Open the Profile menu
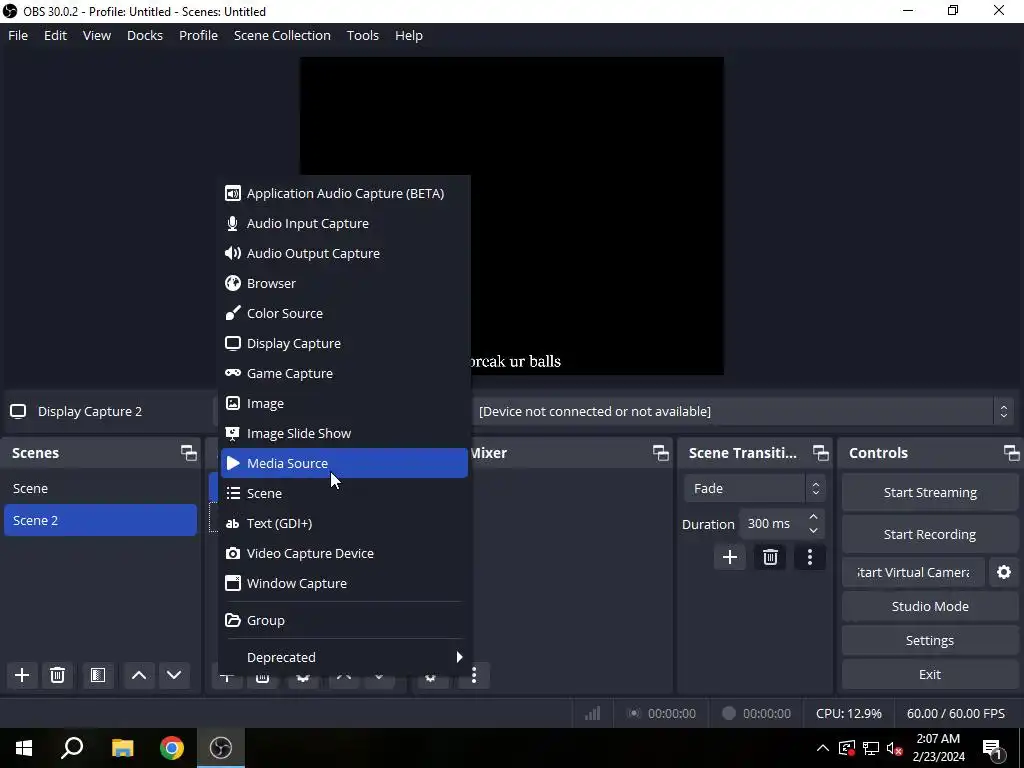This screenshot has height=768, width=1024. point(199,35)
